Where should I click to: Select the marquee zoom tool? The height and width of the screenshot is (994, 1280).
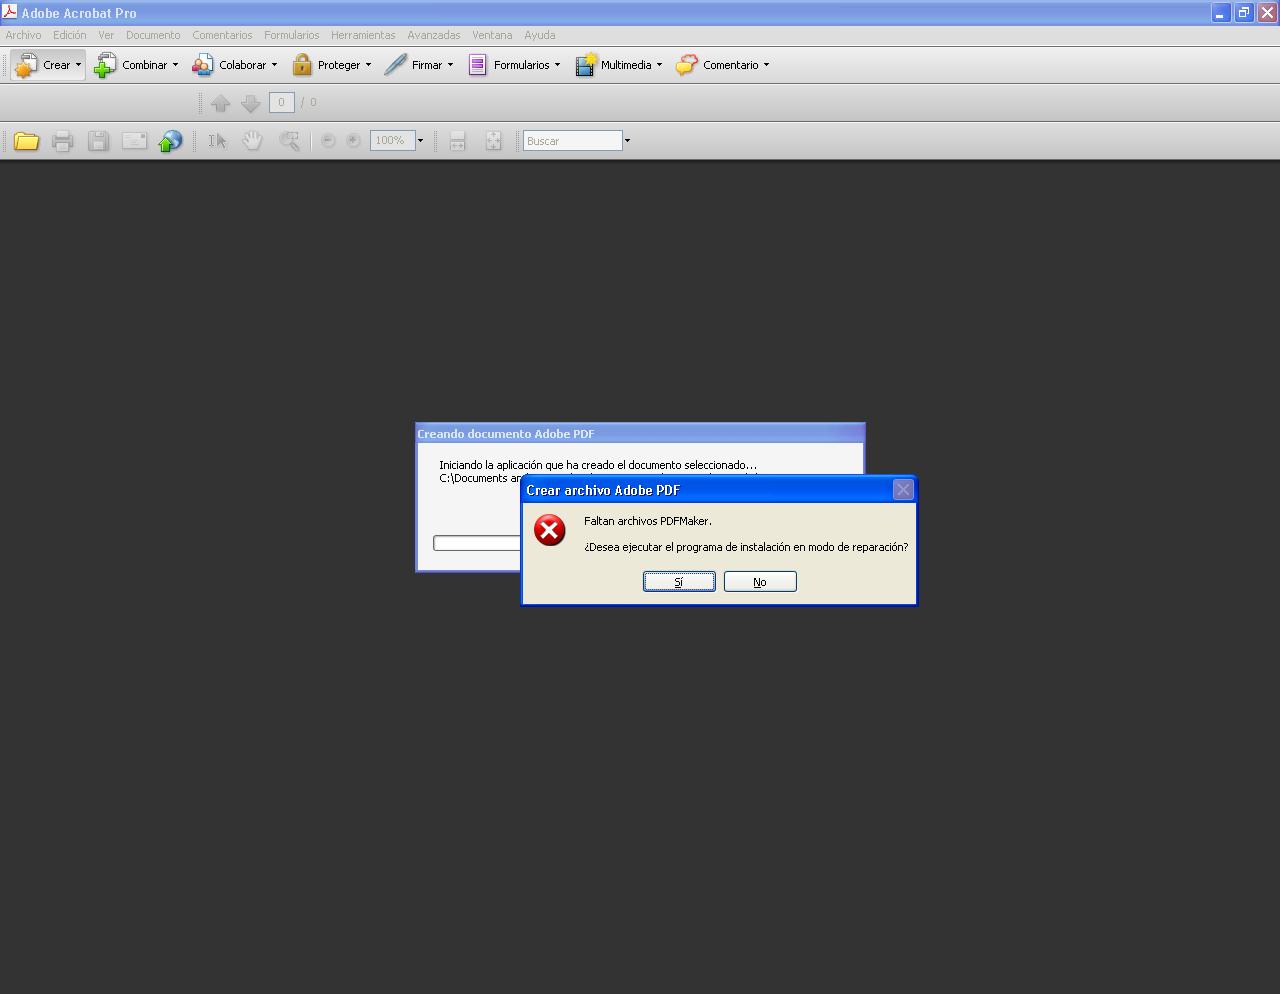click(289, 141)
